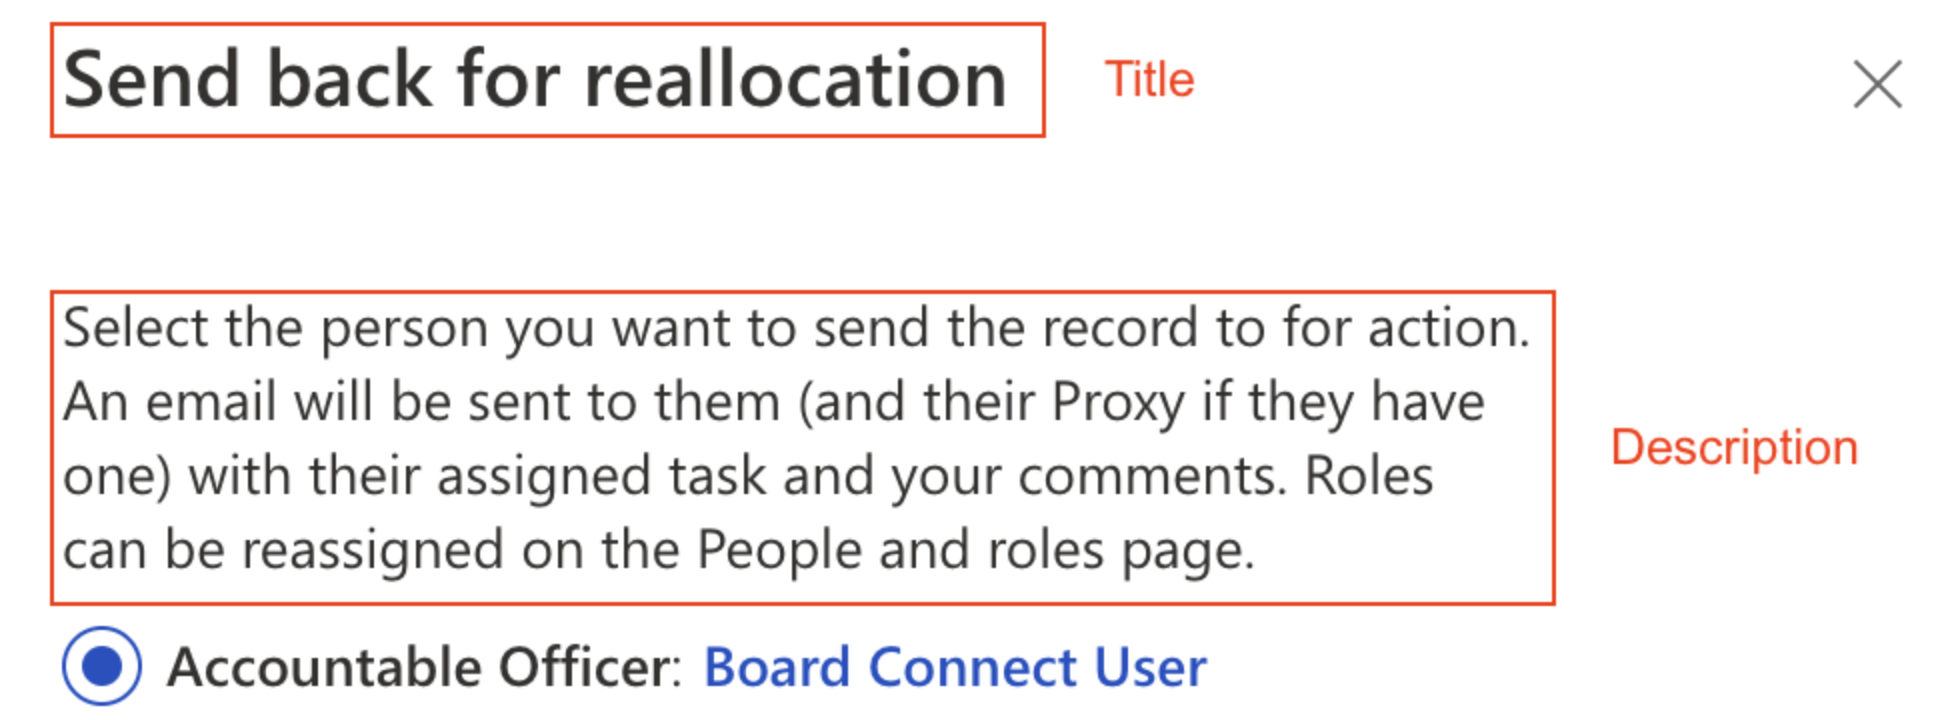The height and width of the screenshot is (720, 1938).
Task: Click the line starting 'Select the person'
Action: [796, 328]
